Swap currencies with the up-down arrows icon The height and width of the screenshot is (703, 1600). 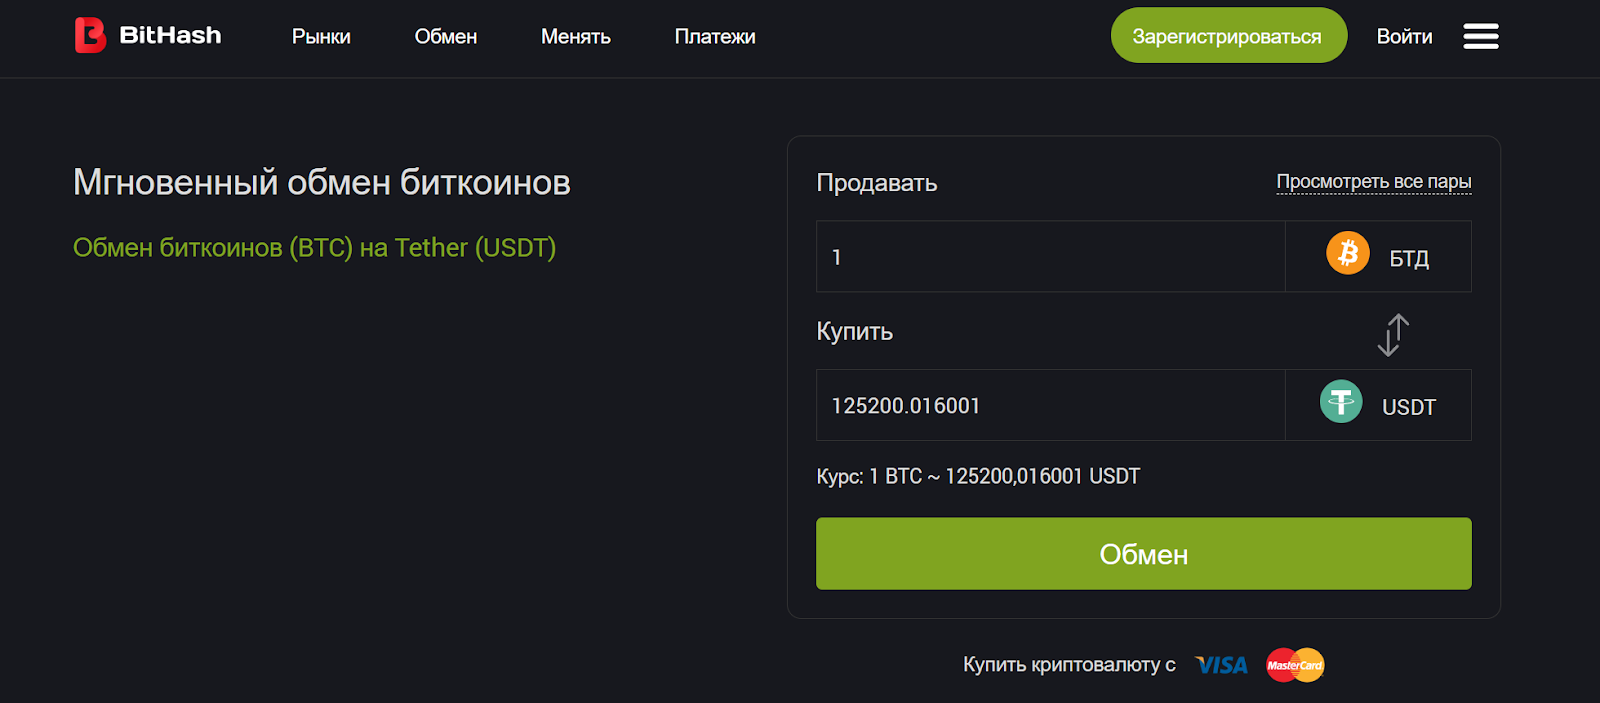pyautogui.click(x=1392, y=335)
